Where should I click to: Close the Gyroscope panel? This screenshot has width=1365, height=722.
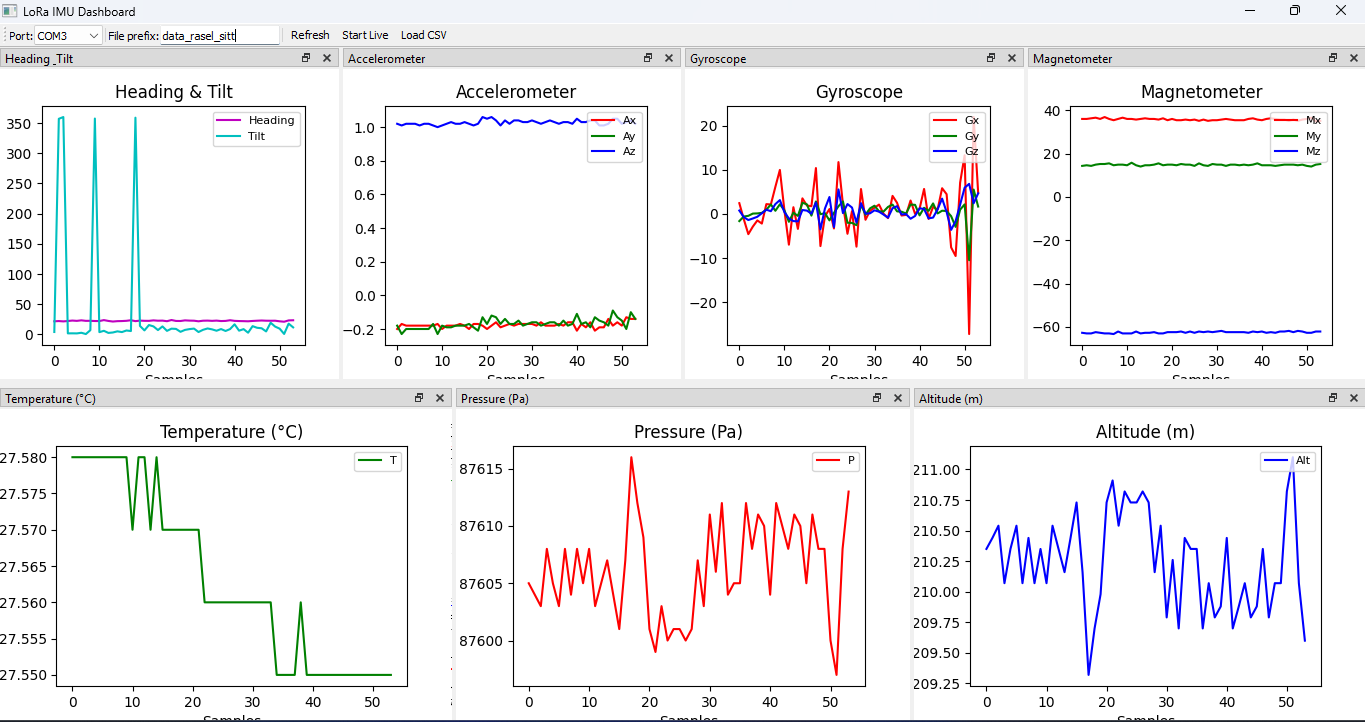point(1012,58)
